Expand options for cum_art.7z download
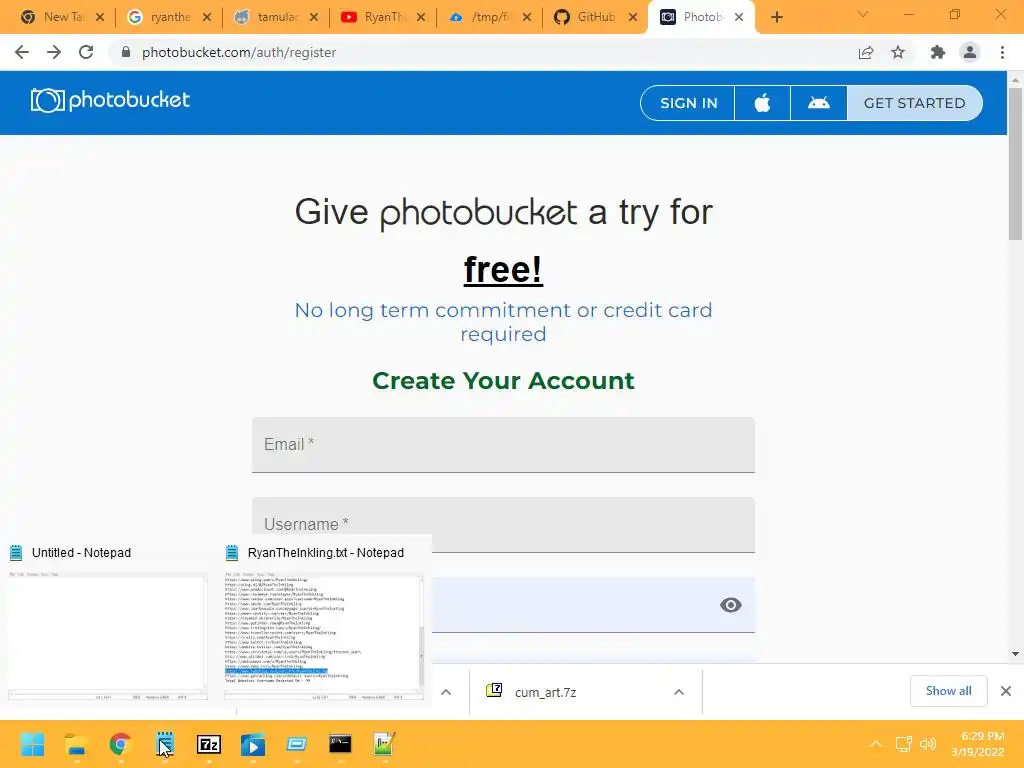This screenshot has height=768, width=1024. [x=679, y=692]
